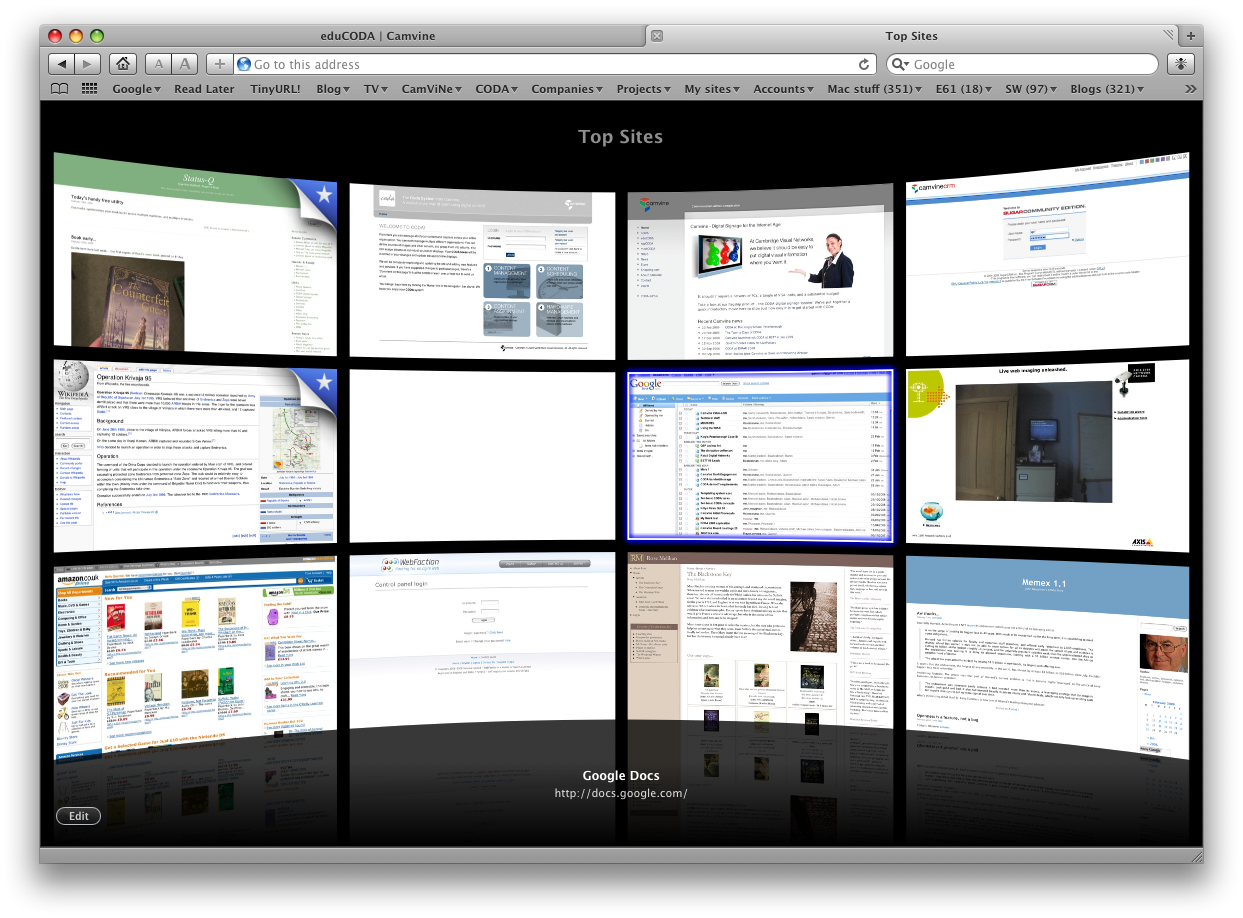Click the bug report button
This screenshot has height=918, width=1243.
pyautogui.click(x=1183, y=64)
